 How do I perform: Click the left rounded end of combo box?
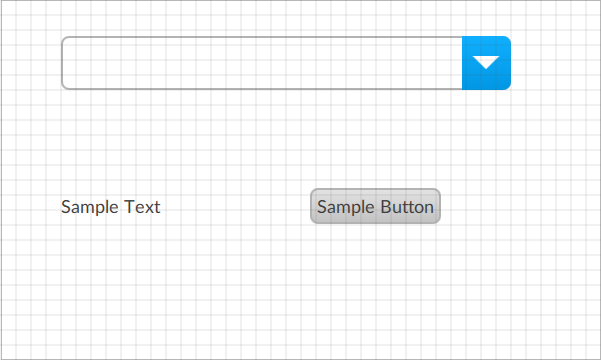[x=67, y=63]
